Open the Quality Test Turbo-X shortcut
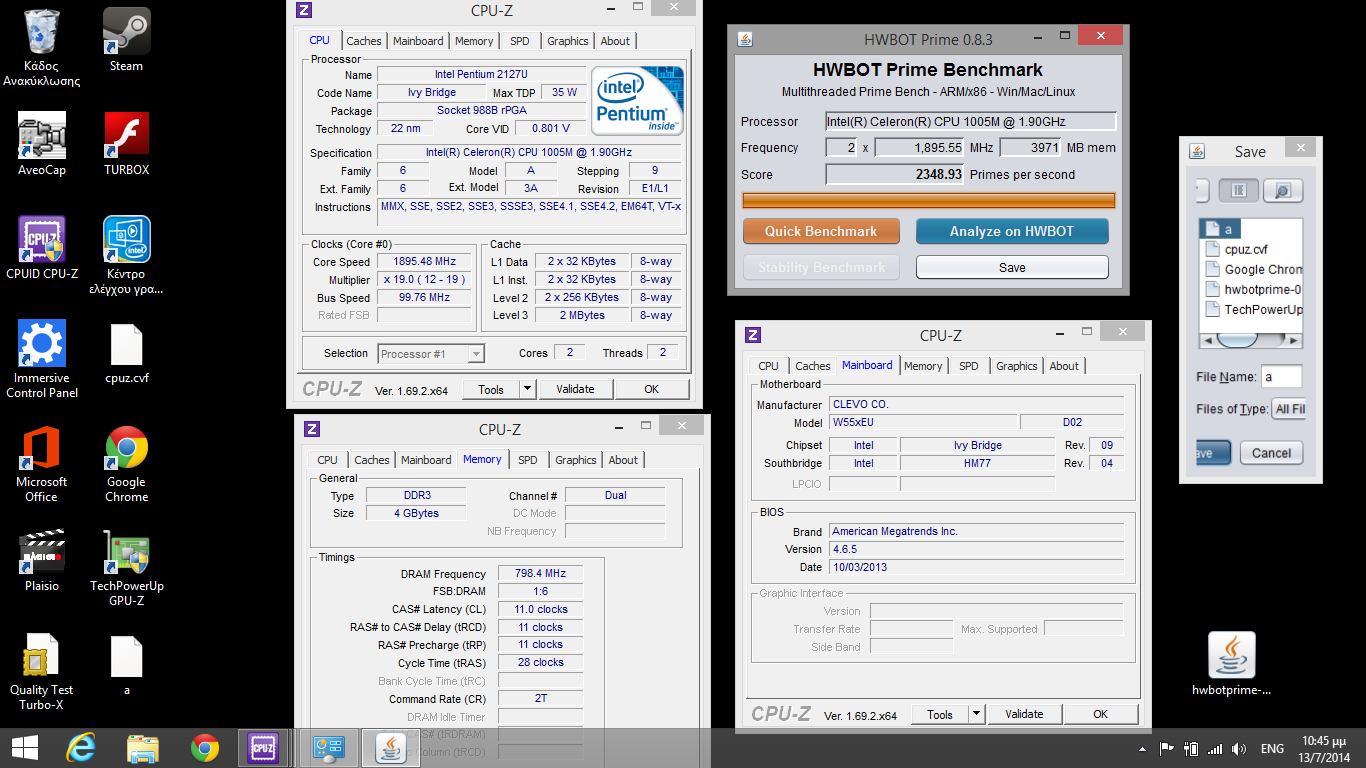The width and height of the screenshot is (1366, 768). pos(42,671)
